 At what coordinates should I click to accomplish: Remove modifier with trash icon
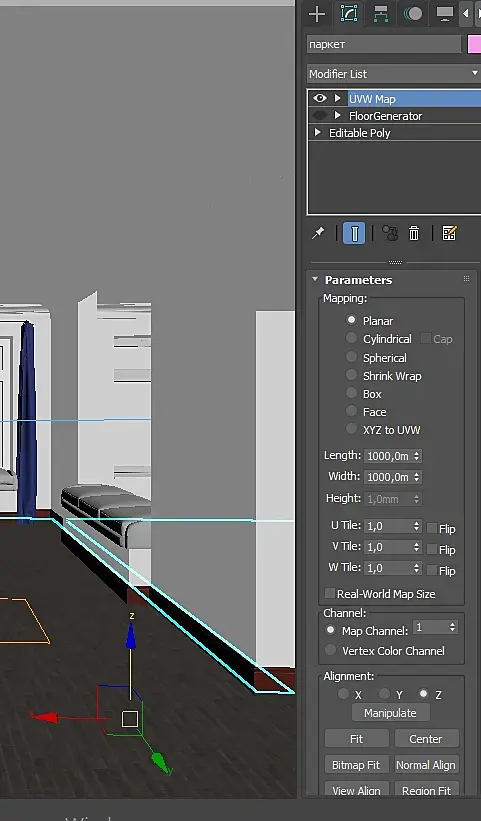[414, 233]
